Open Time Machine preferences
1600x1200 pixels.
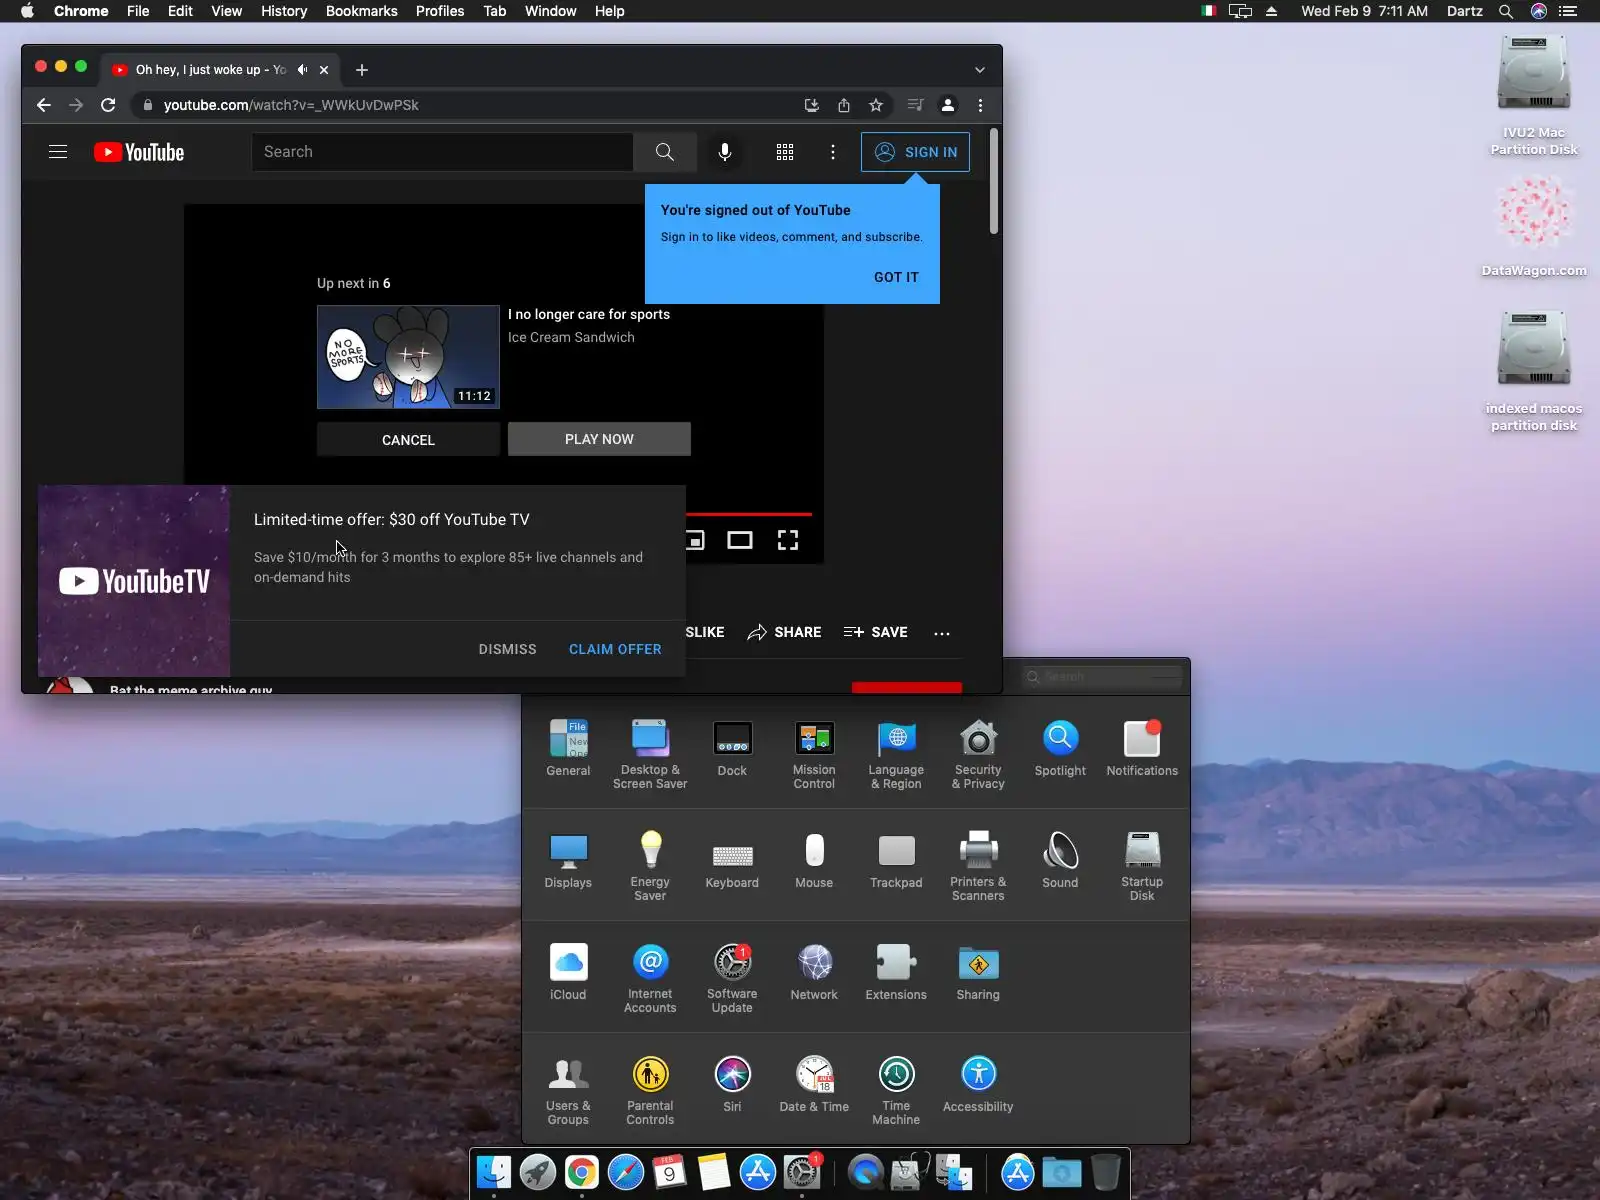tap(896, 1090)
